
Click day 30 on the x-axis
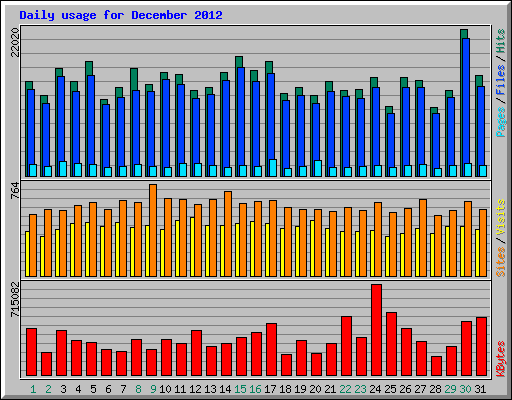click(465, 389)
